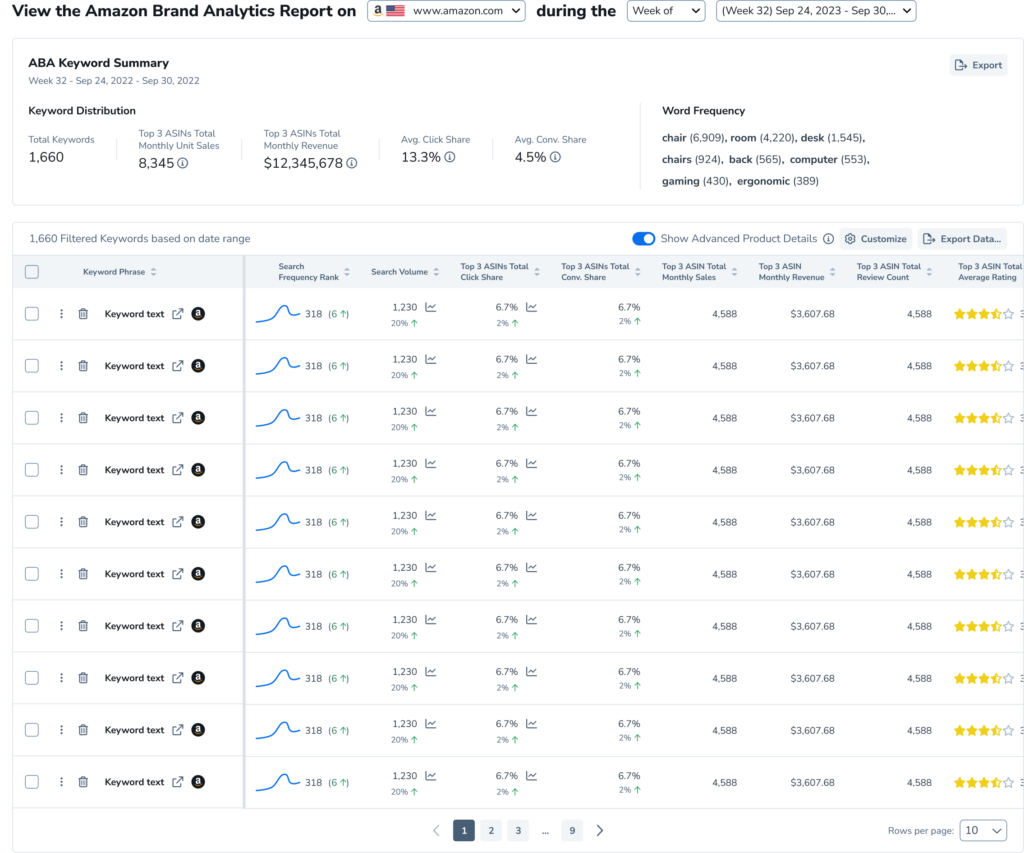Sort by Top 3 ASINs Total Conv. Share

(x=637, y=272)
